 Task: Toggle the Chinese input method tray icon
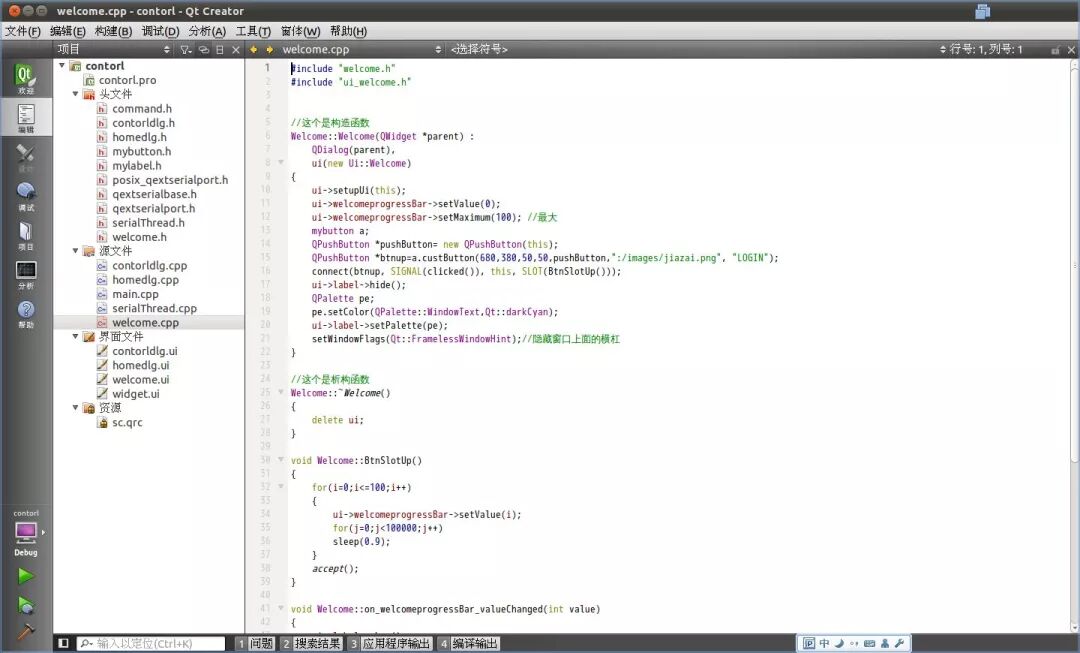[x=824, y=643]
